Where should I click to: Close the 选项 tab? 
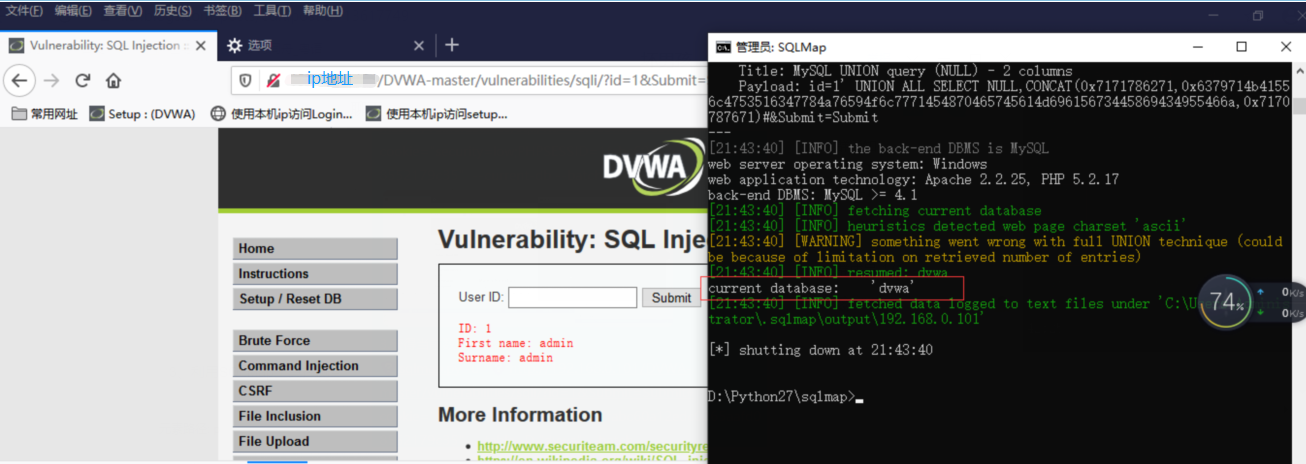tap(419, 45)
